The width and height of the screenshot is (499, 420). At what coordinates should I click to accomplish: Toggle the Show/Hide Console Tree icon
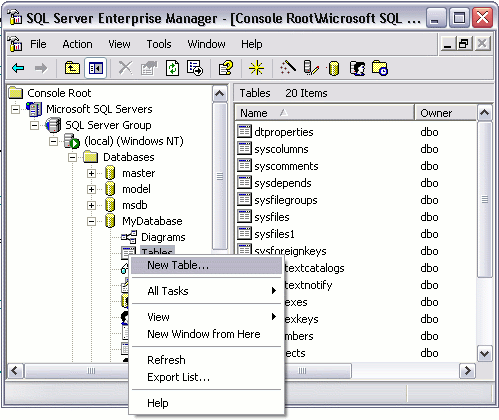tap(95, 68)
